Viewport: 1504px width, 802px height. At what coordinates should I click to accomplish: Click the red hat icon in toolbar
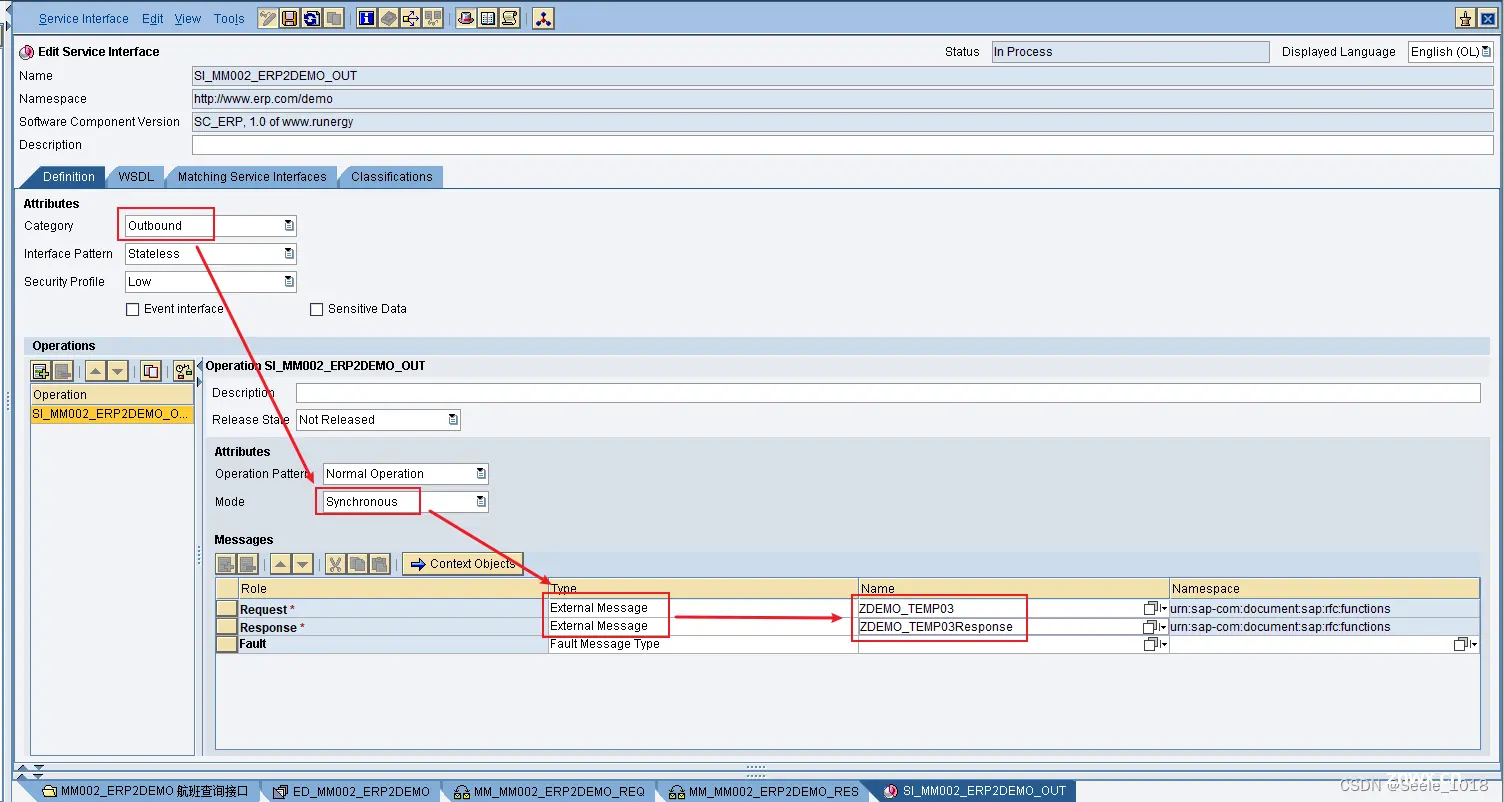point(465,18)
